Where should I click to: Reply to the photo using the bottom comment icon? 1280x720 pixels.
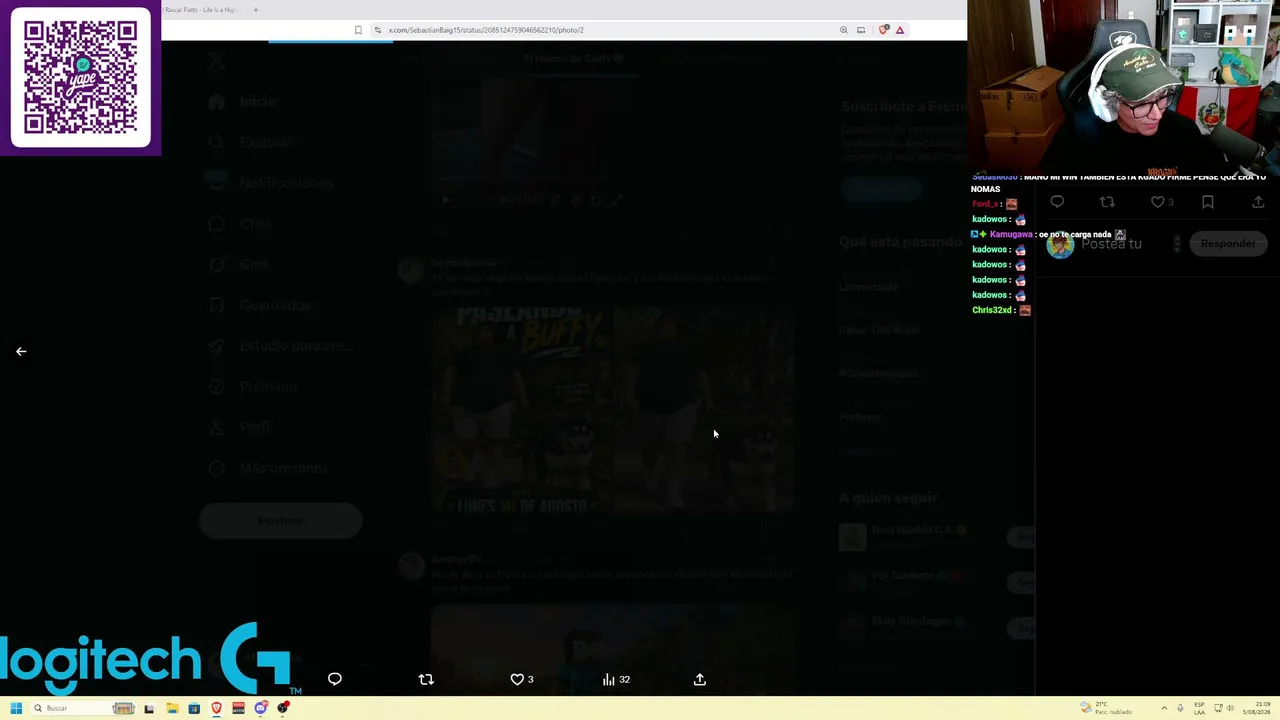(335, 679)
